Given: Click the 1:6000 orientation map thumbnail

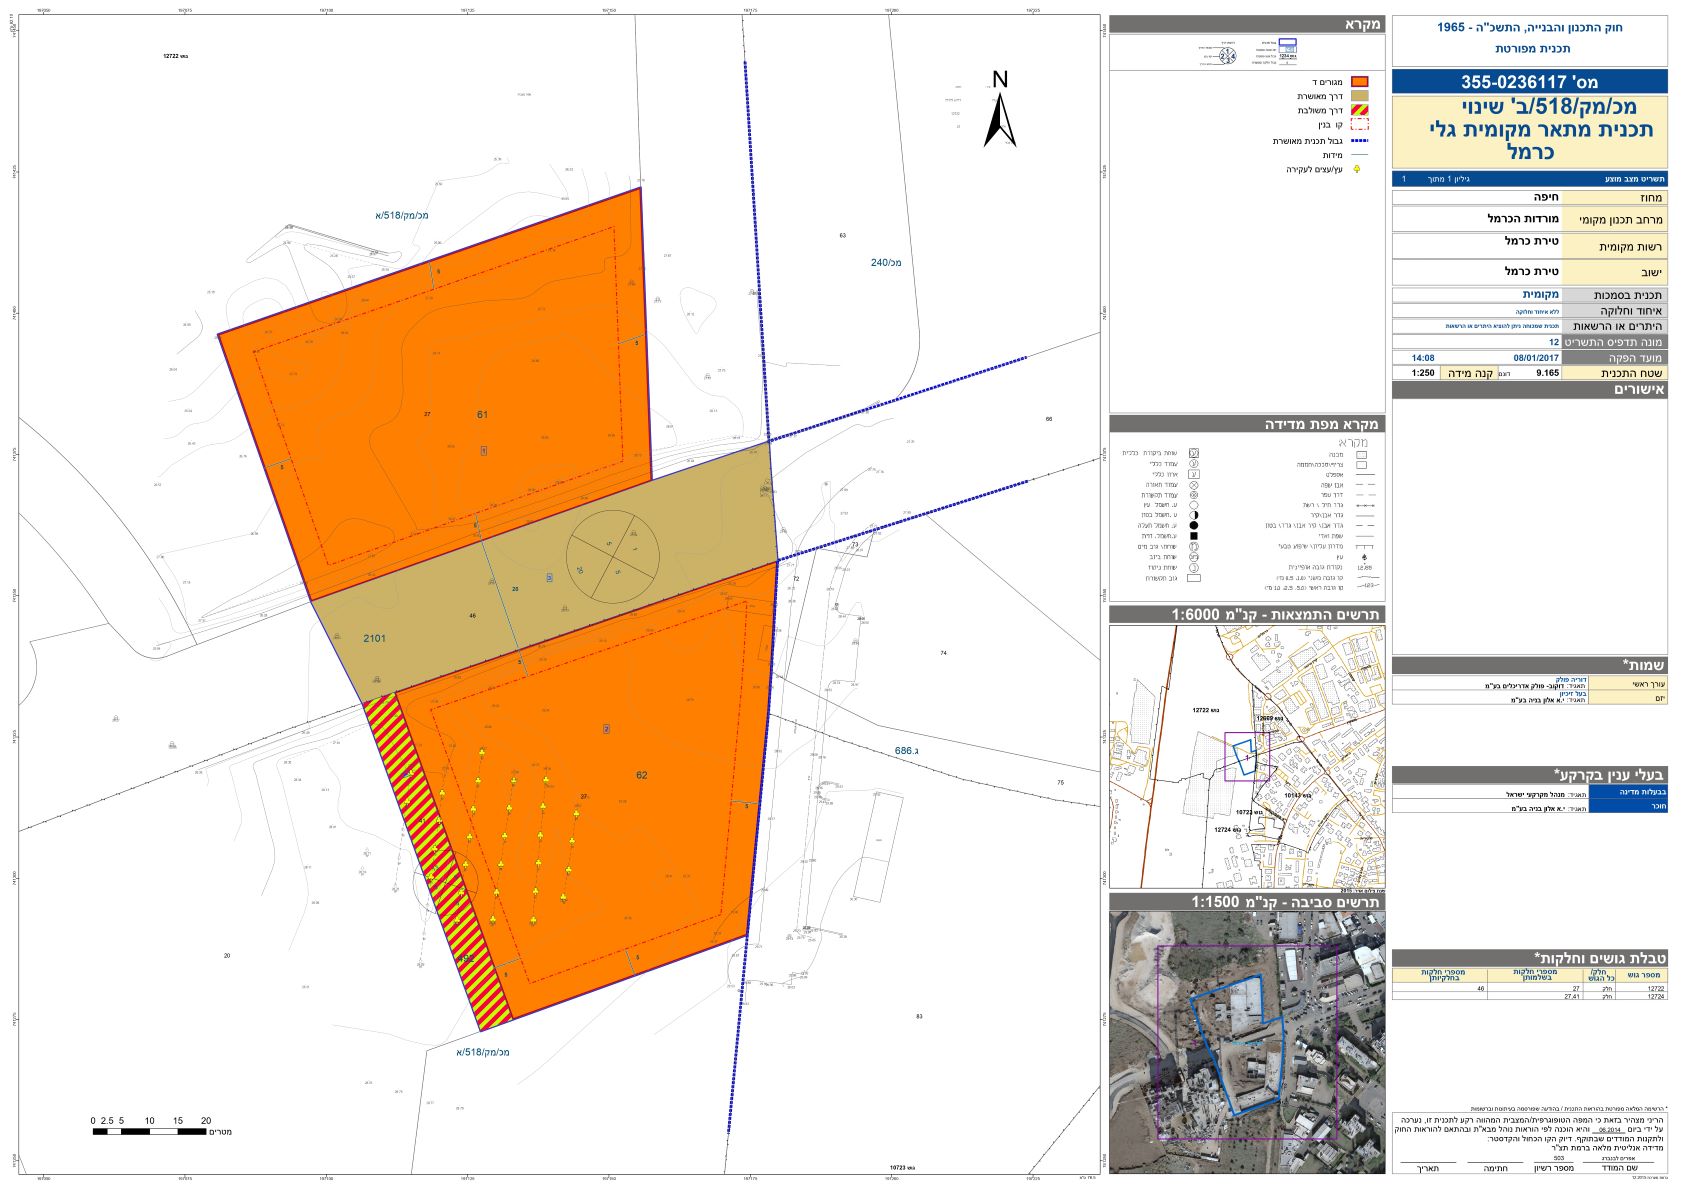Looking at the screenshot, I should point(1246,756).
